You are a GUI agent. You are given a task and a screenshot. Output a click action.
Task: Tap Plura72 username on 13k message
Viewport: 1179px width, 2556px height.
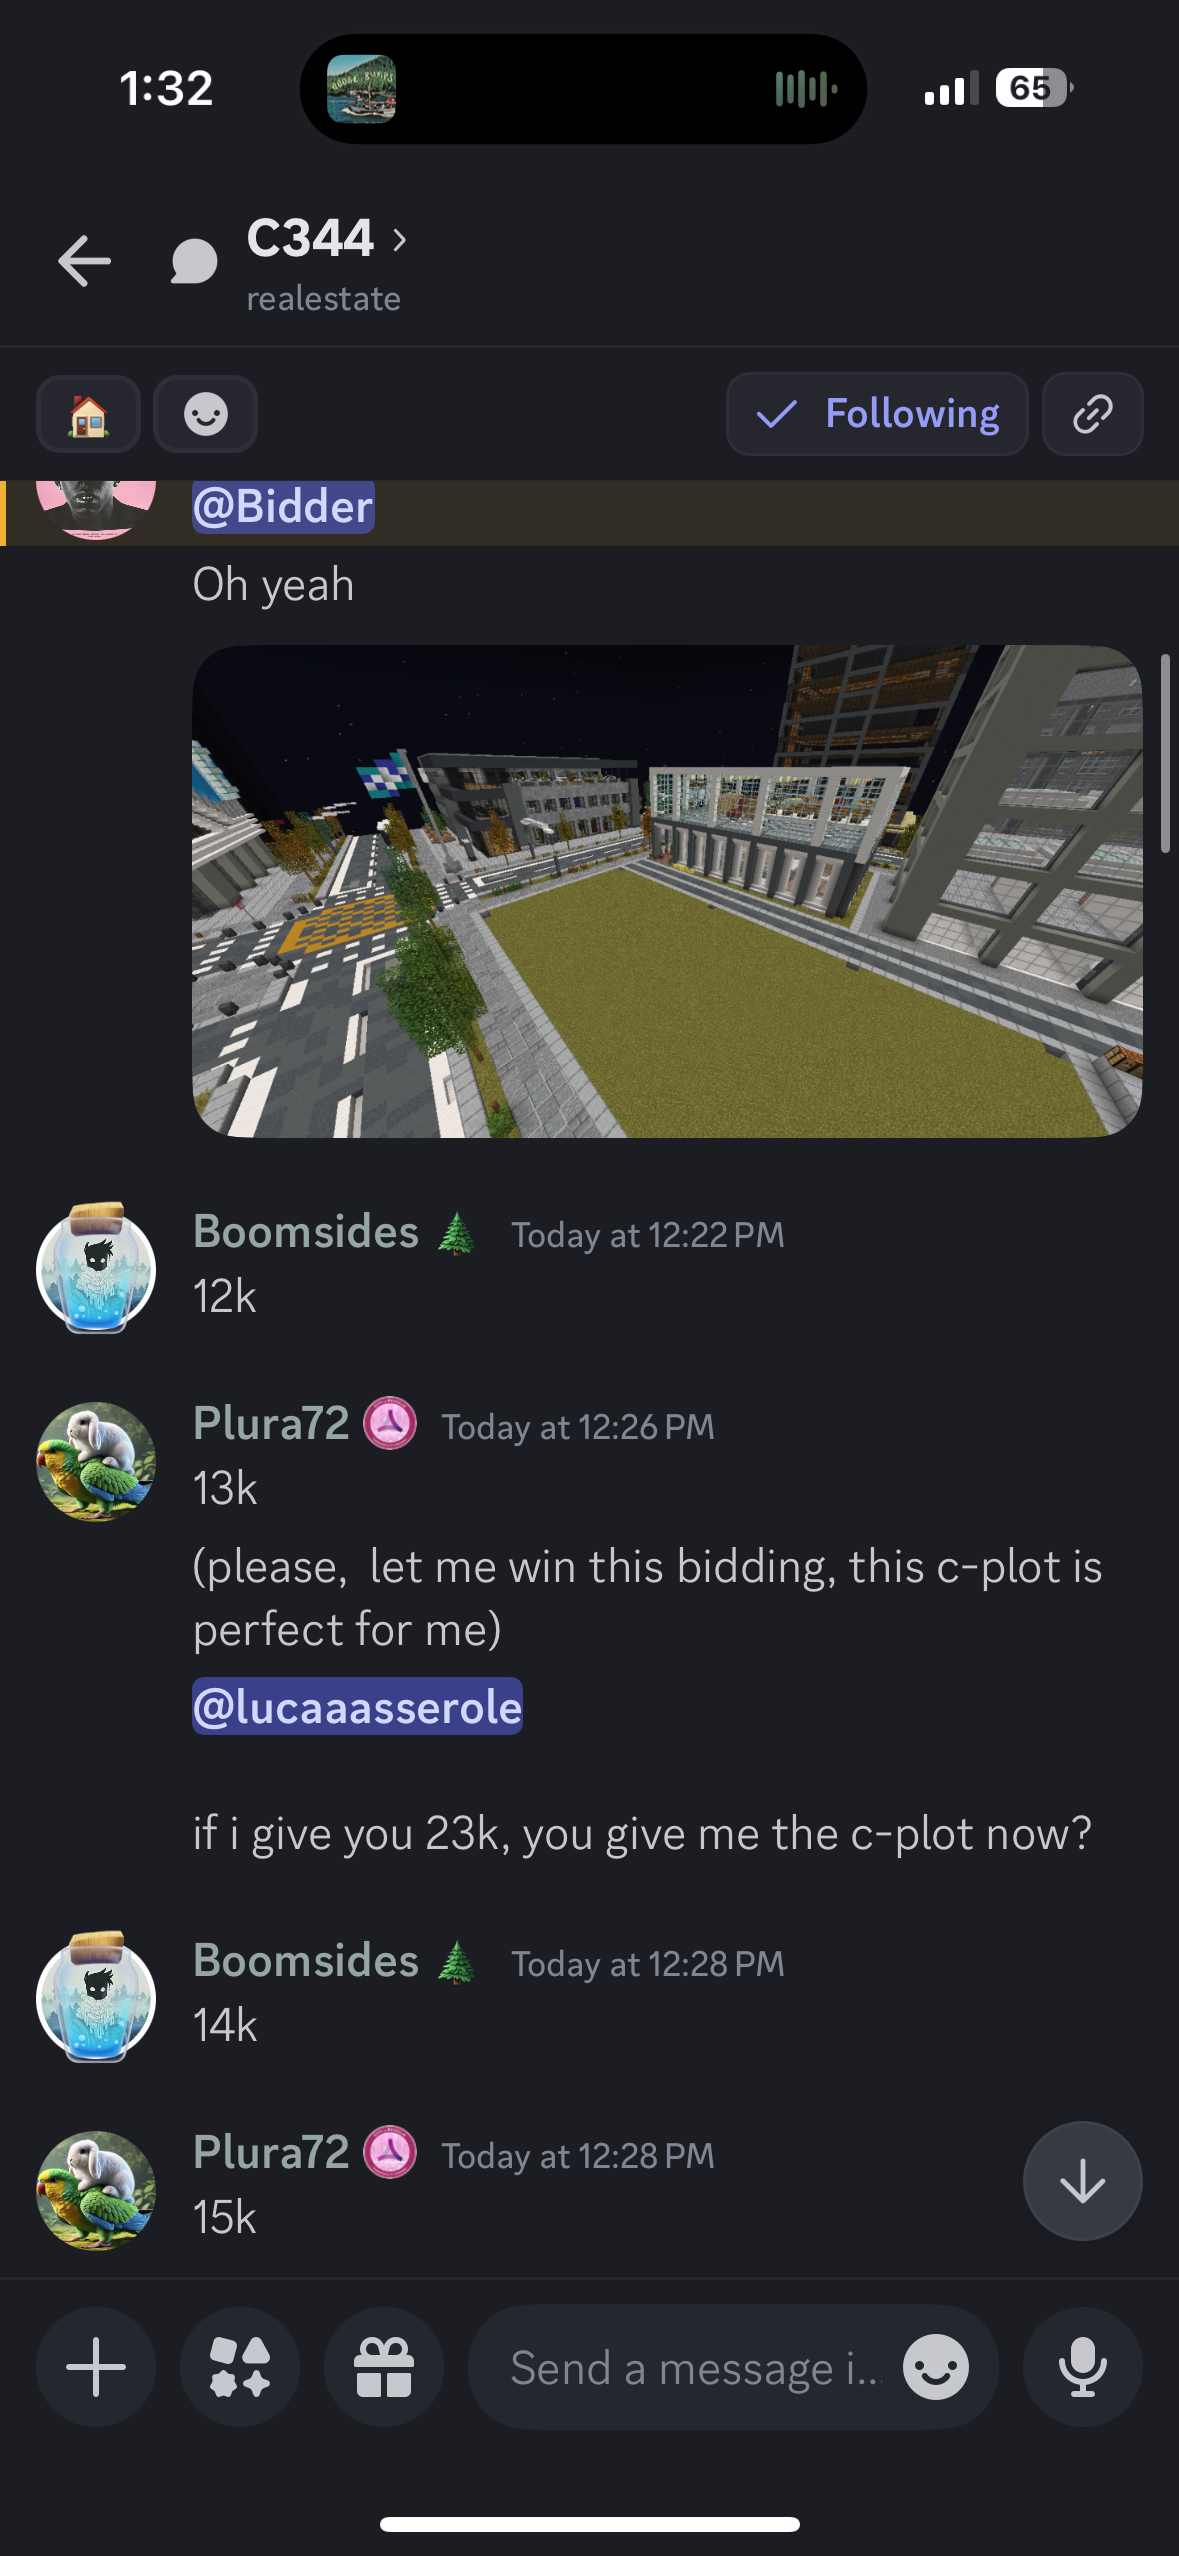(x=271, y=1423)
